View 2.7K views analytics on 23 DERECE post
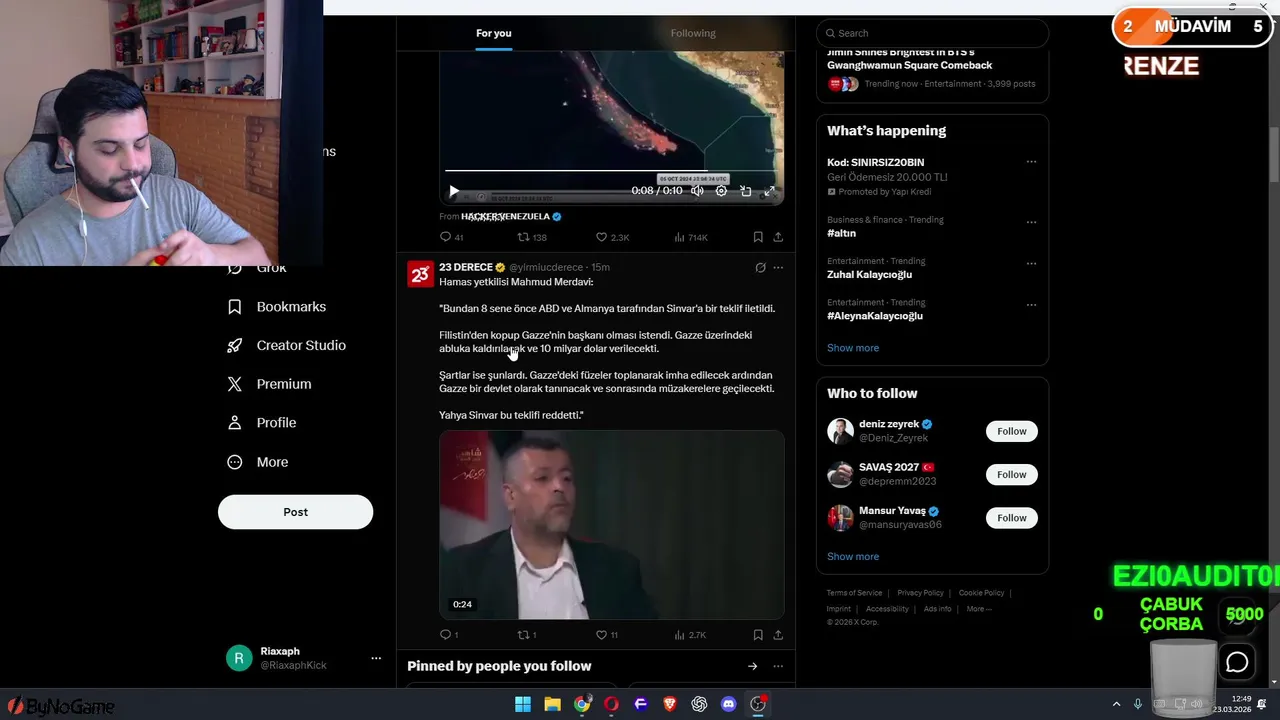This screenshot has width=1280, height=720. [x=691, y=635]
